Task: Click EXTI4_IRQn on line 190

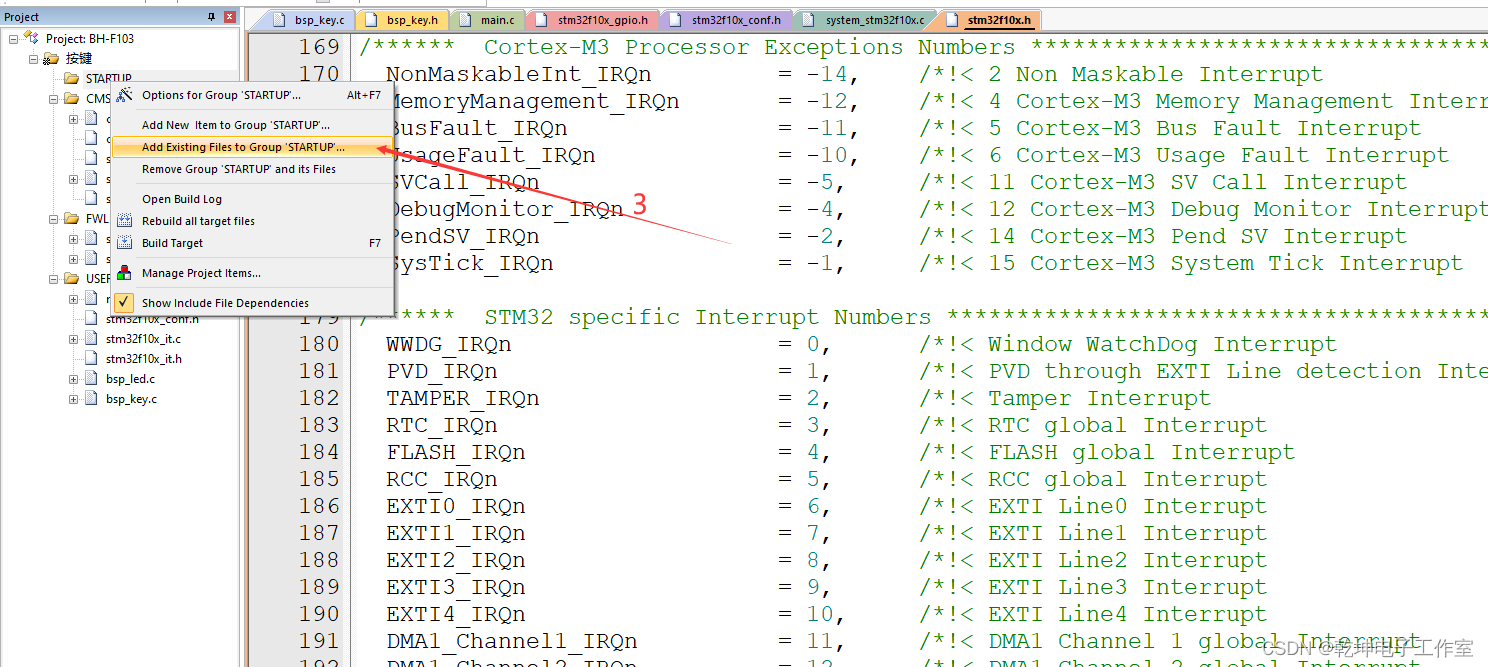Action: click(456, 614)
